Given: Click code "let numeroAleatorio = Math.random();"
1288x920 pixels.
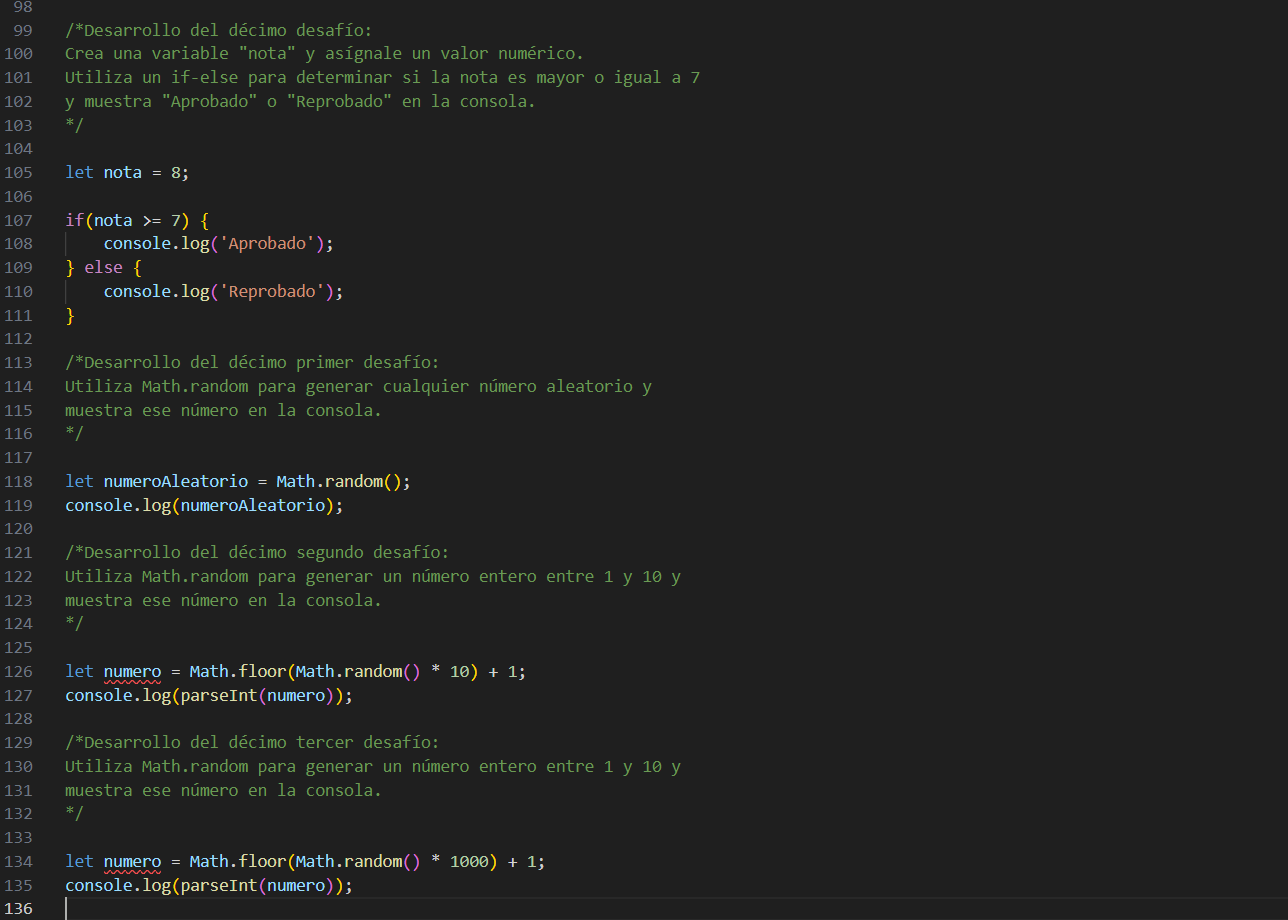Looking at the screenshot, I should 238,481.
